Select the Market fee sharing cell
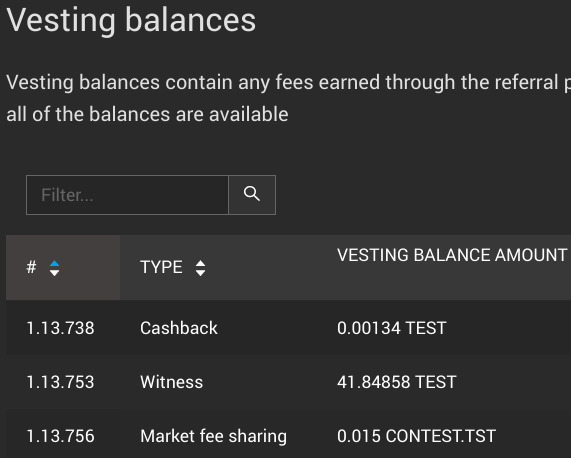The image size is (571, 458). [x=213, y=436]
